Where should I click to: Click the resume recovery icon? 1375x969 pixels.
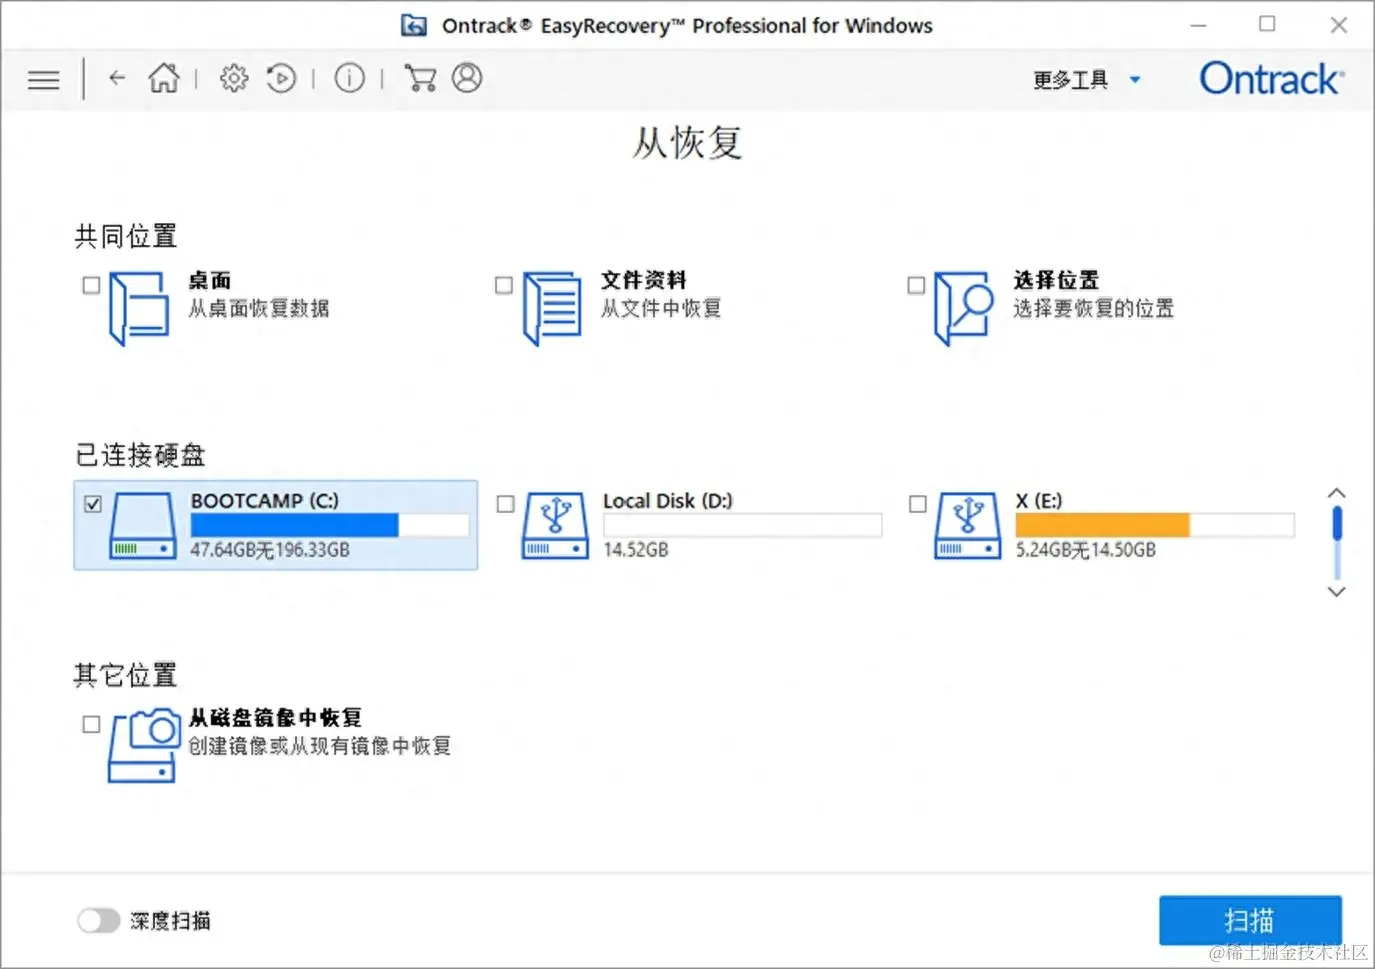tap(282, 77)
